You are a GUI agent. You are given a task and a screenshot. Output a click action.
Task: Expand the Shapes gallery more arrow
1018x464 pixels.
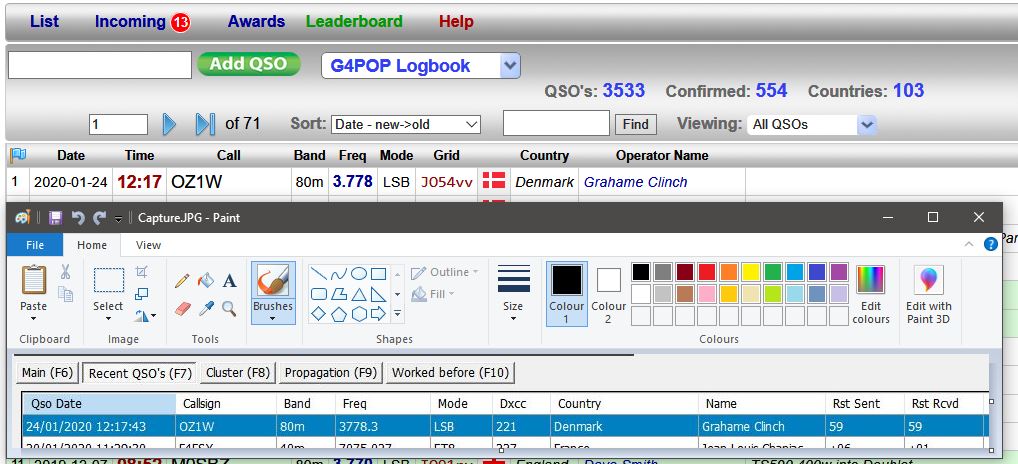(x=397, y=313)
